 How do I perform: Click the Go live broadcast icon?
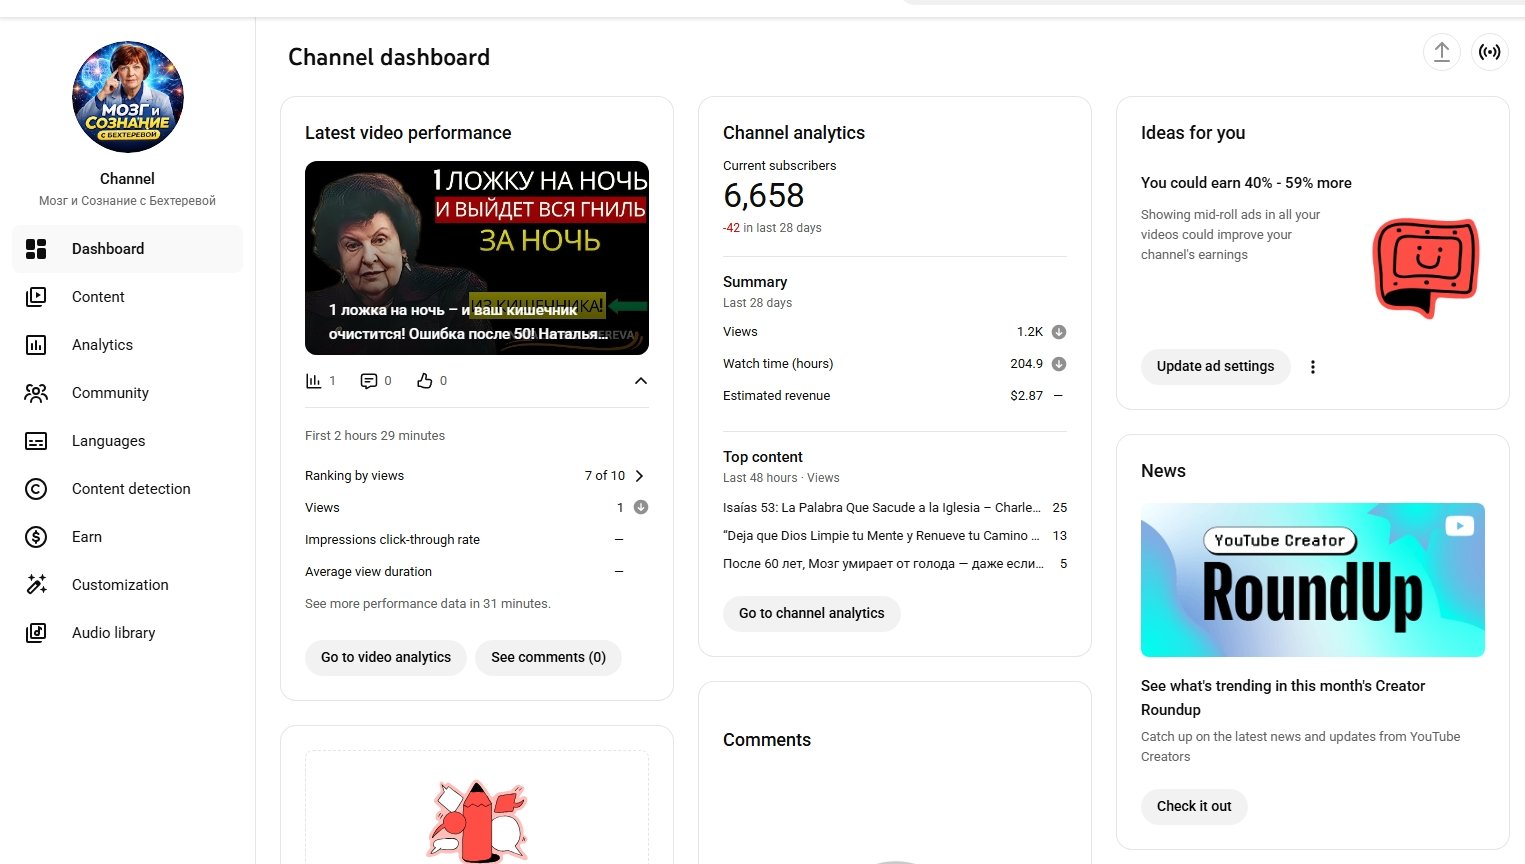coord(1489,52)
